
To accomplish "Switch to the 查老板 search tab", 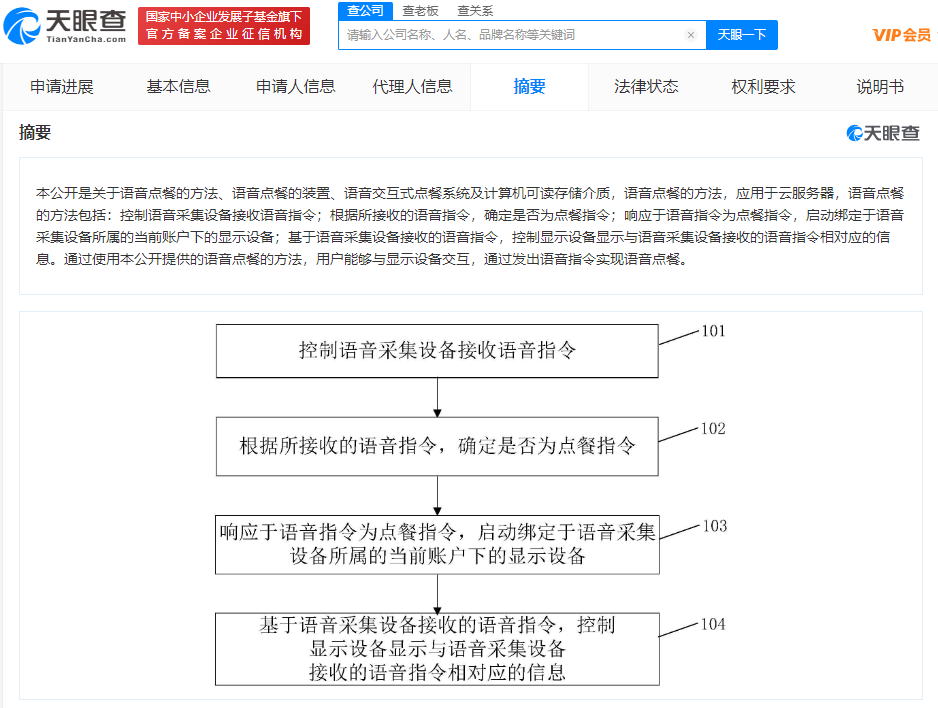I will (x=420, y=11).
